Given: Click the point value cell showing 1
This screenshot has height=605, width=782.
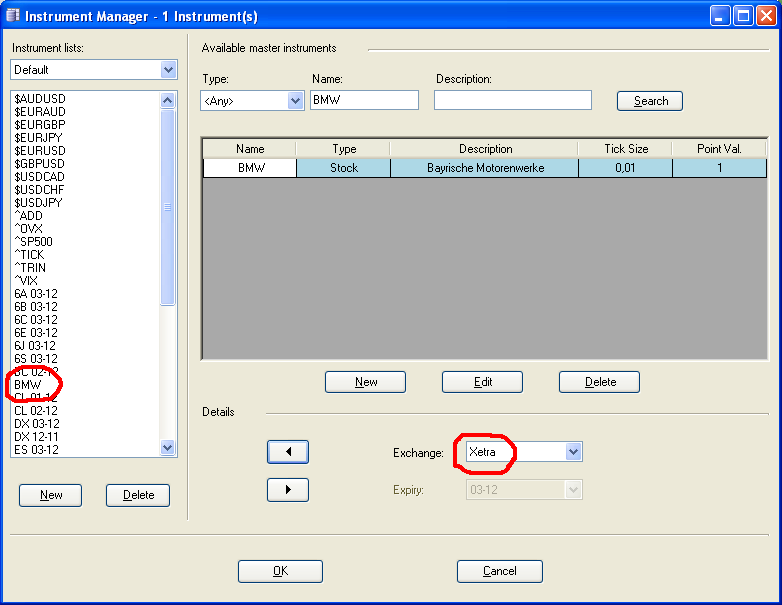Looking at the screenshot, I should click(x=719, y=168).
